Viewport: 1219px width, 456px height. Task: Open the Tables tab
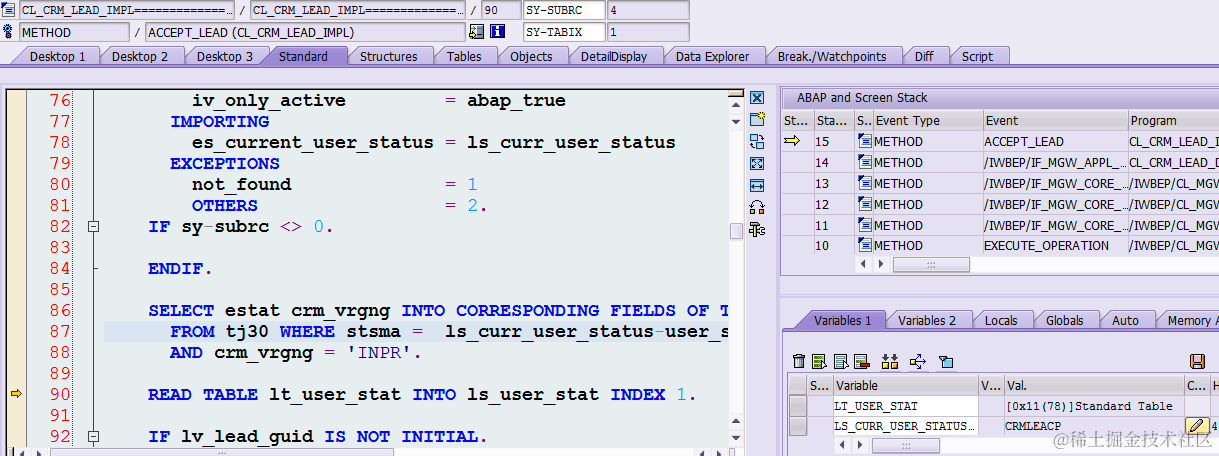point(463,56)
